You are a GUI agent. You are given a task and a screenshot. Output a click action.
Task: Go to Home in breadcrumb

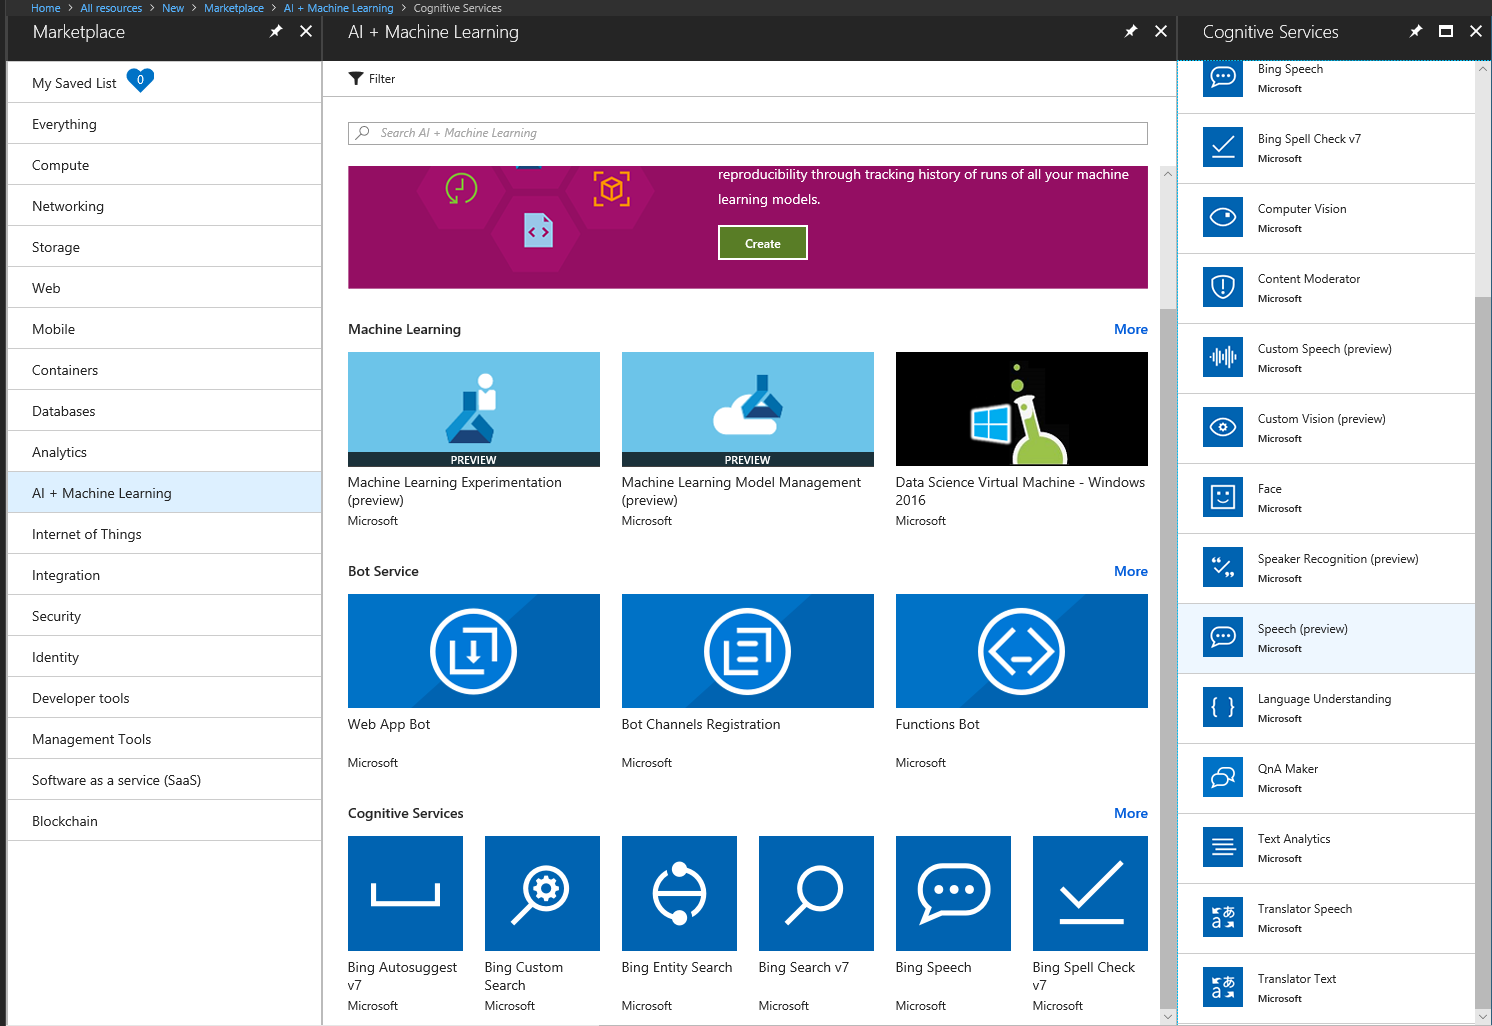[46, 8]
